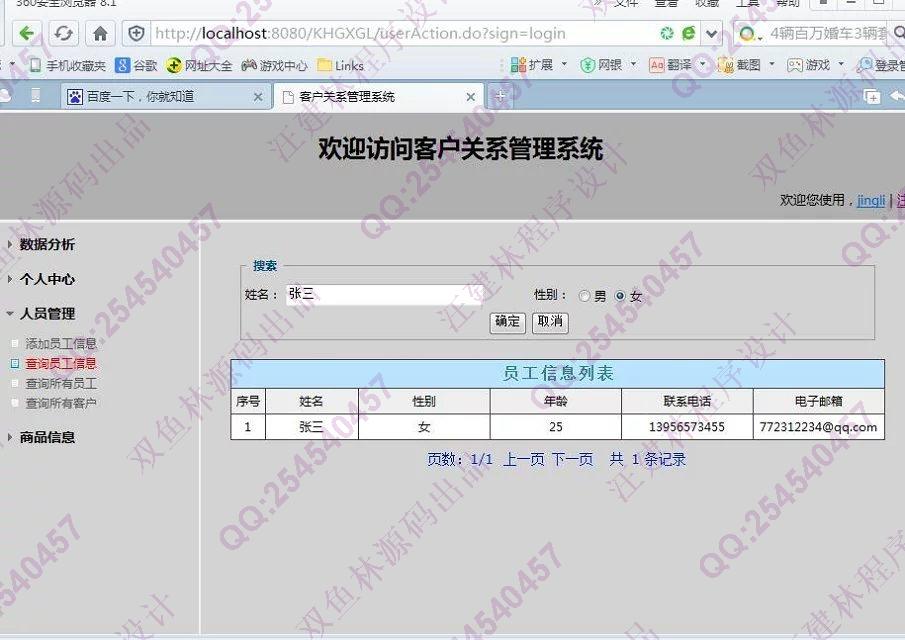The image size is (905, 640).
Task: Expand the 个人中心 menu section
Action: pos(47,279)
